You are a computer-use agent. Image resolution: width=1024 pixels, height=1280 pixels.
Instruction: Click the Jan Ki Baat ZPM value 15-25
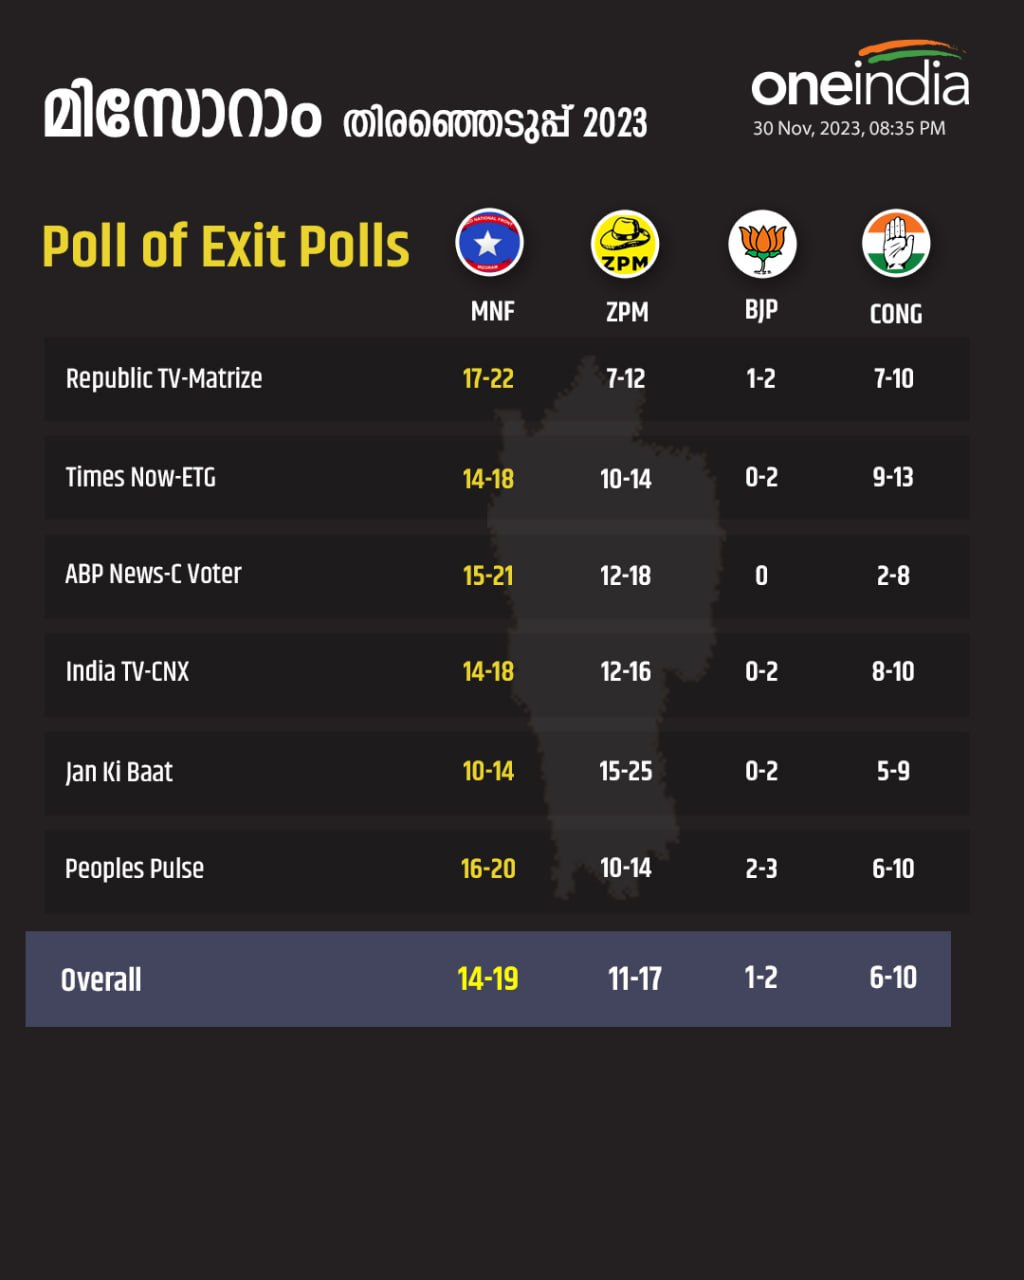point(626,771)
